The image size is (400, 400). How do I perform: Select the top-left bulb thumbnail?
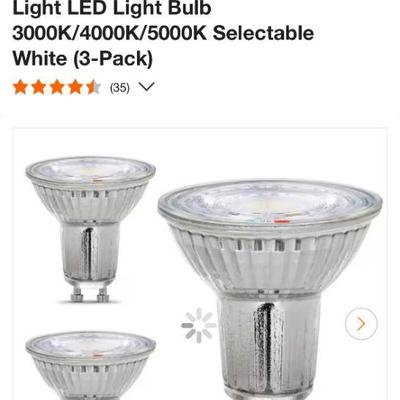click(x=91, y=230)
